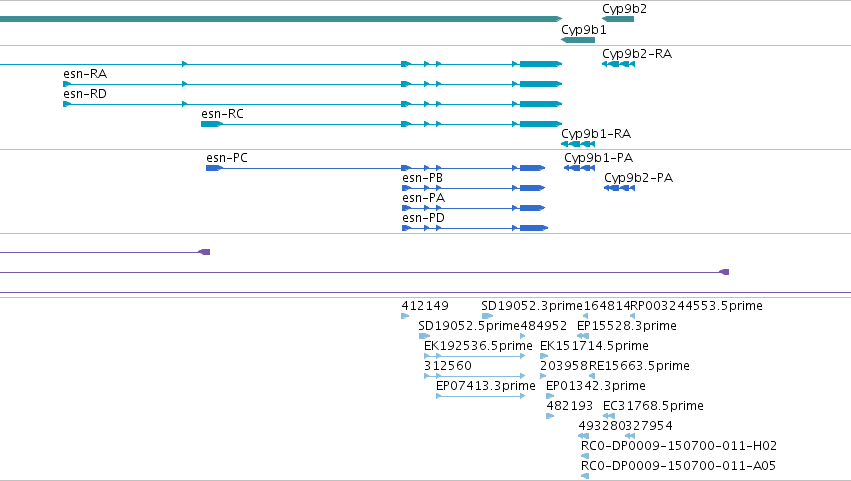Click the Cyp9b1-RA transcript glyph

click(x=578, y=144)
